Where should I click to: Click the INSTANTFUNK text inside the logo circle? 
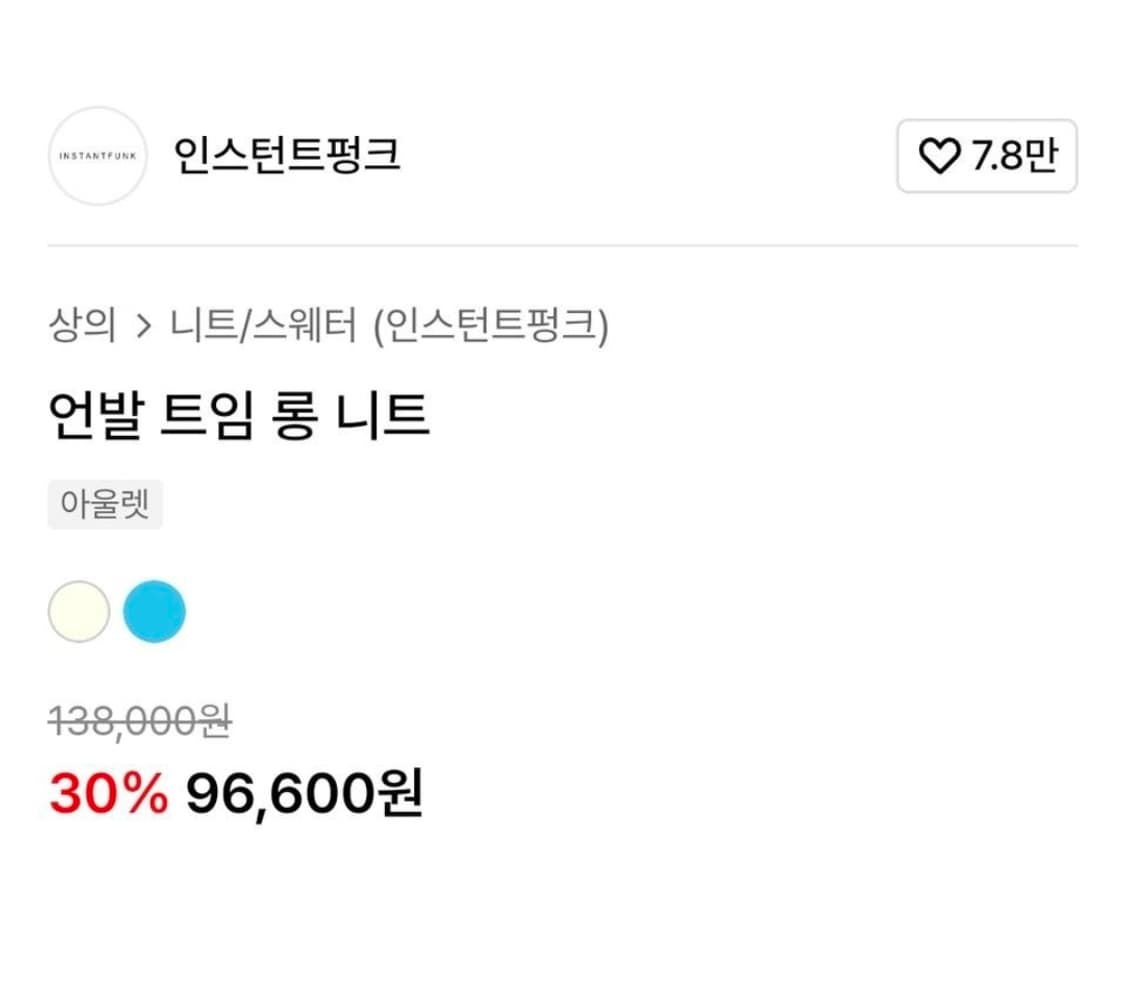pyautogui.click(x=97, y=157)
